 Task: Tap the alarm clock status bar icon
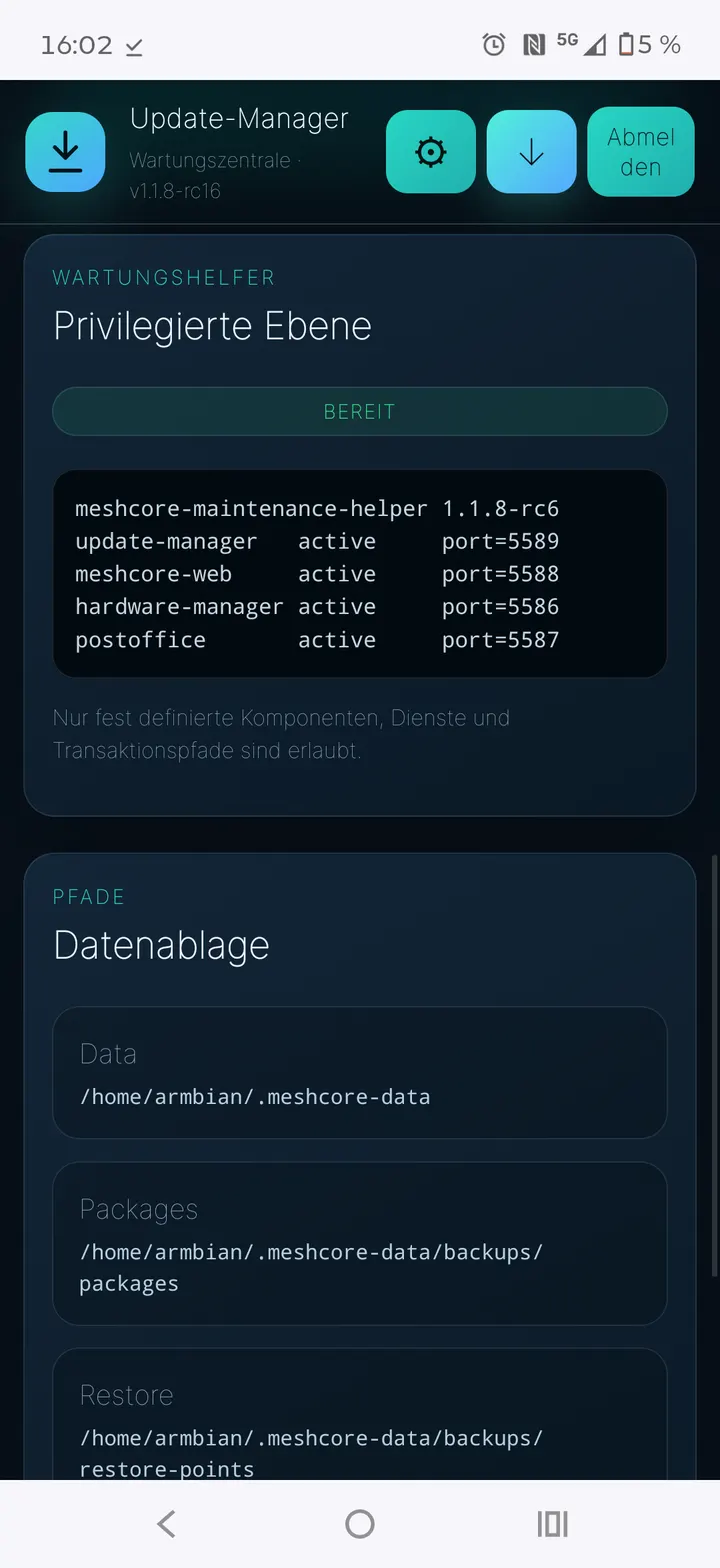494,44
